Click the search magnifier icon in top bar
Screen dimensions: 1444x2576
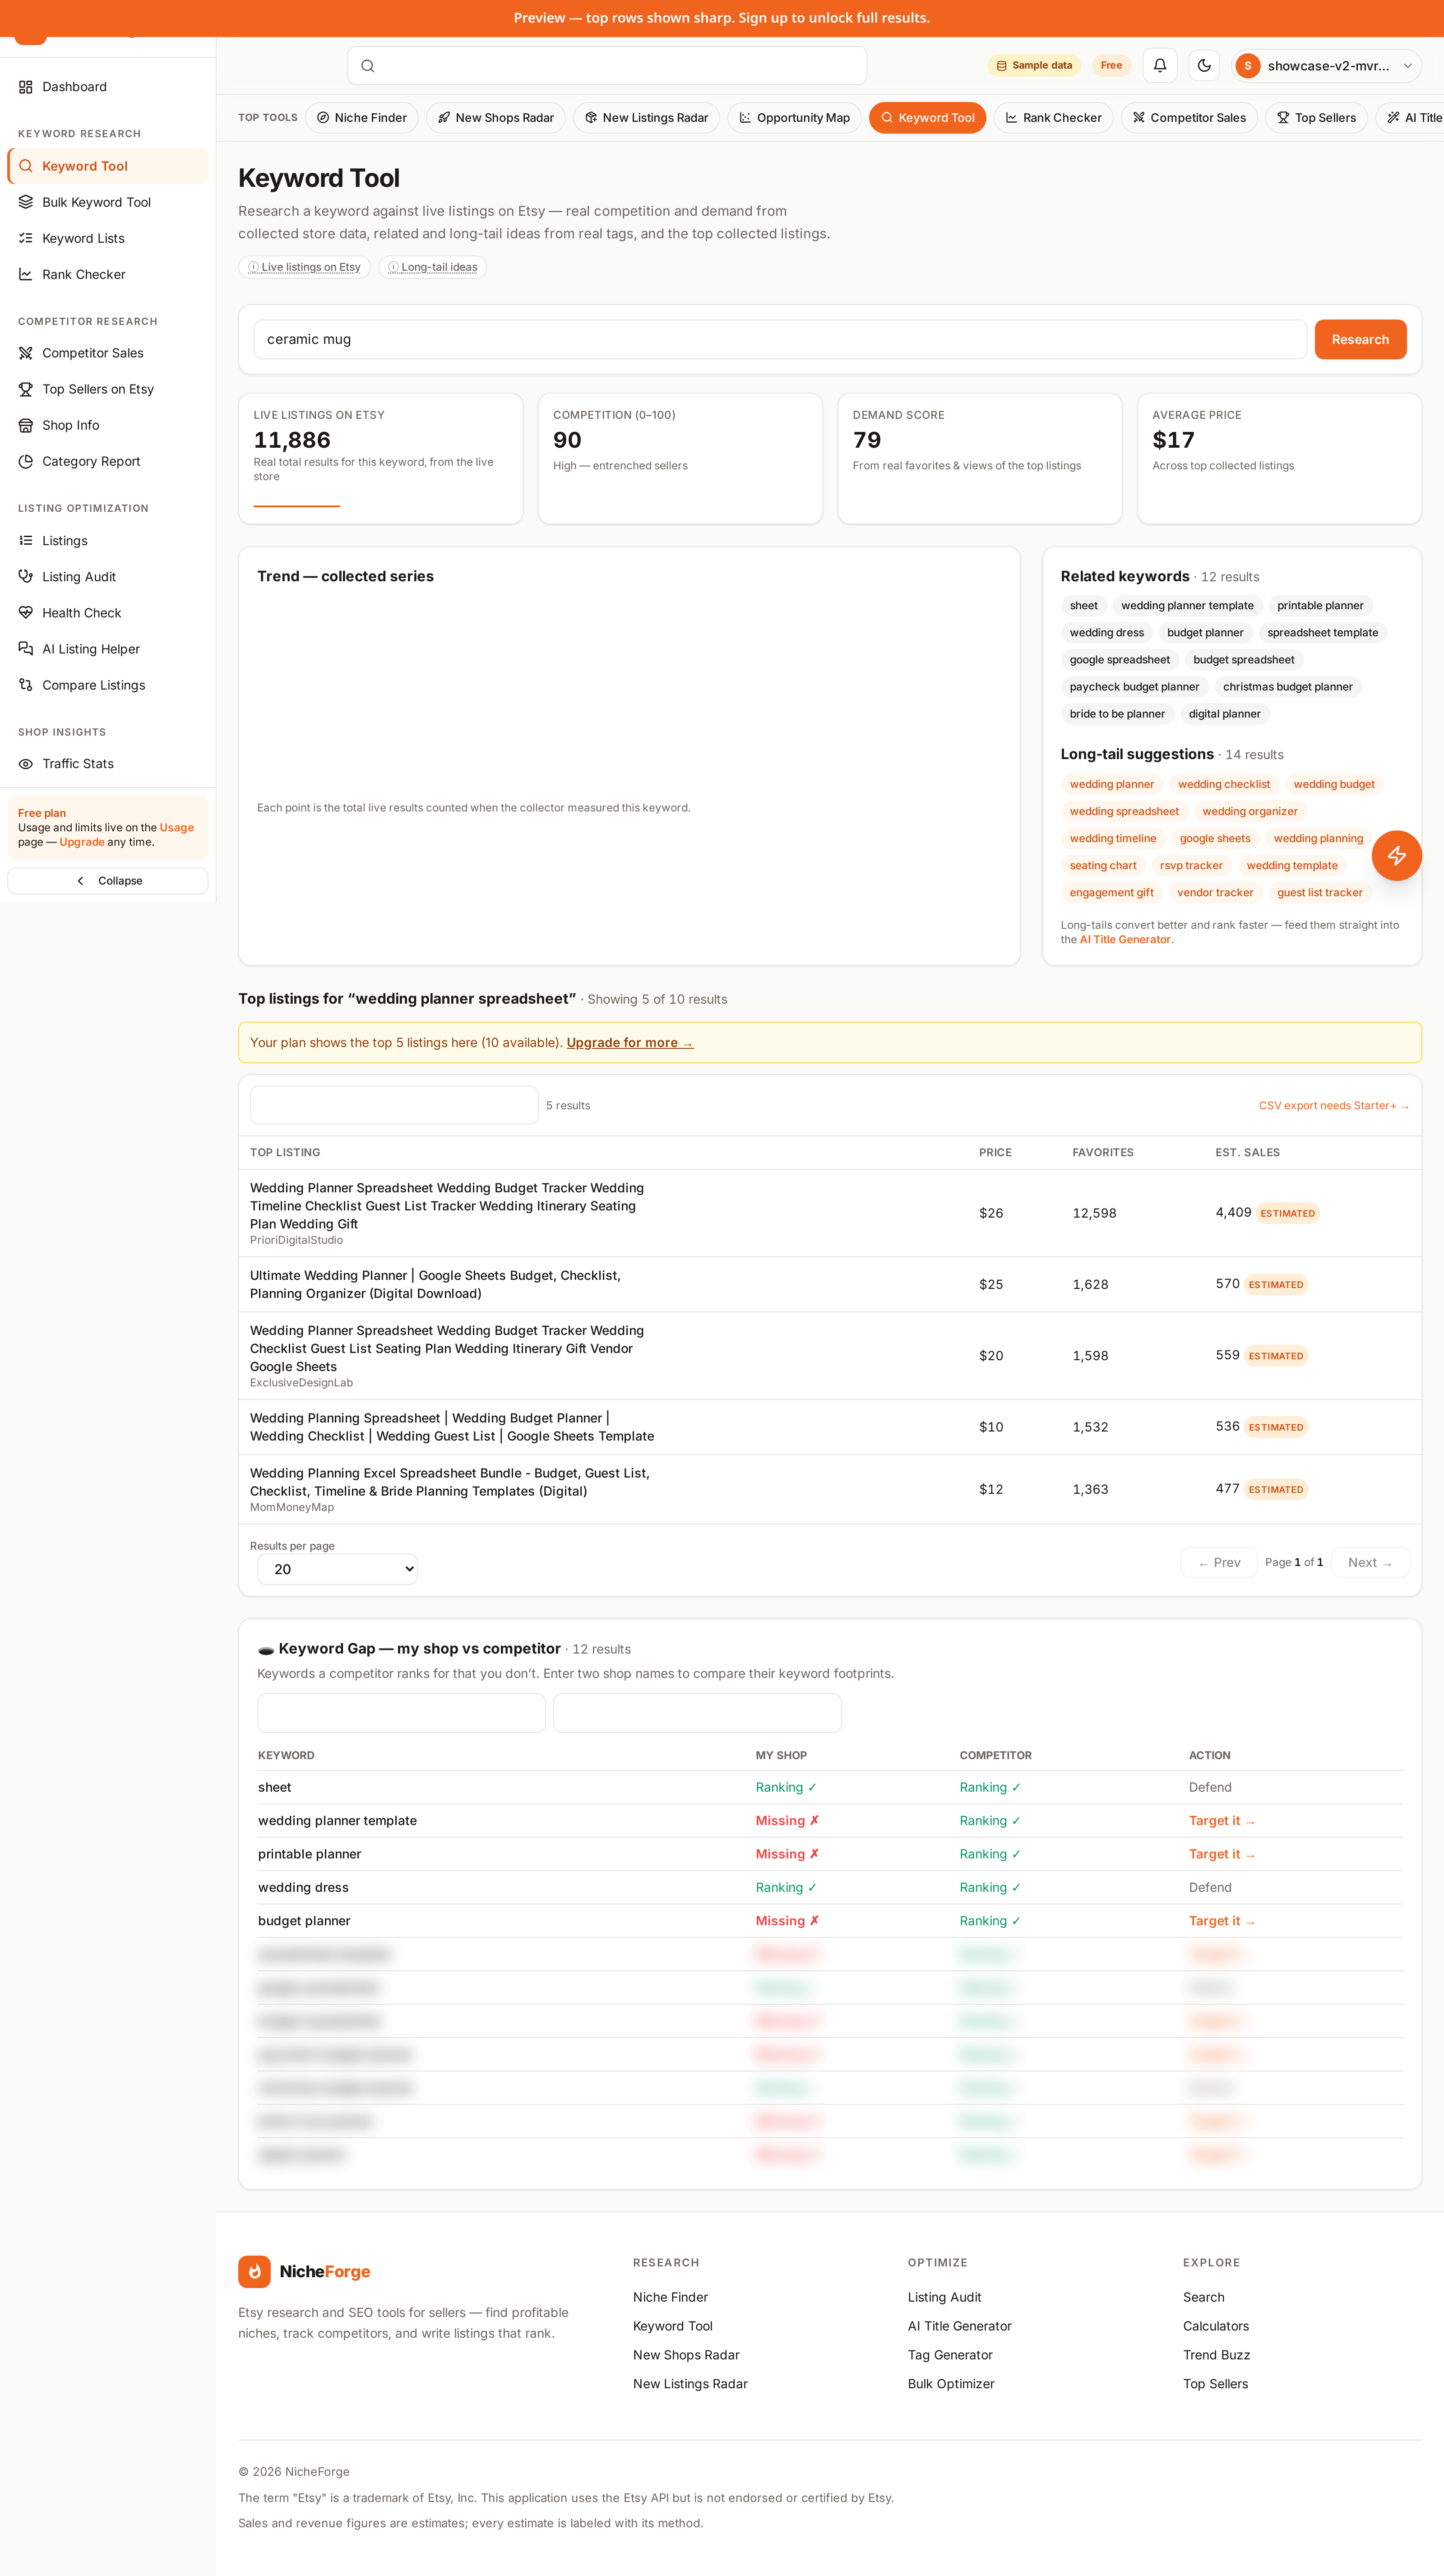pos(368,66)
